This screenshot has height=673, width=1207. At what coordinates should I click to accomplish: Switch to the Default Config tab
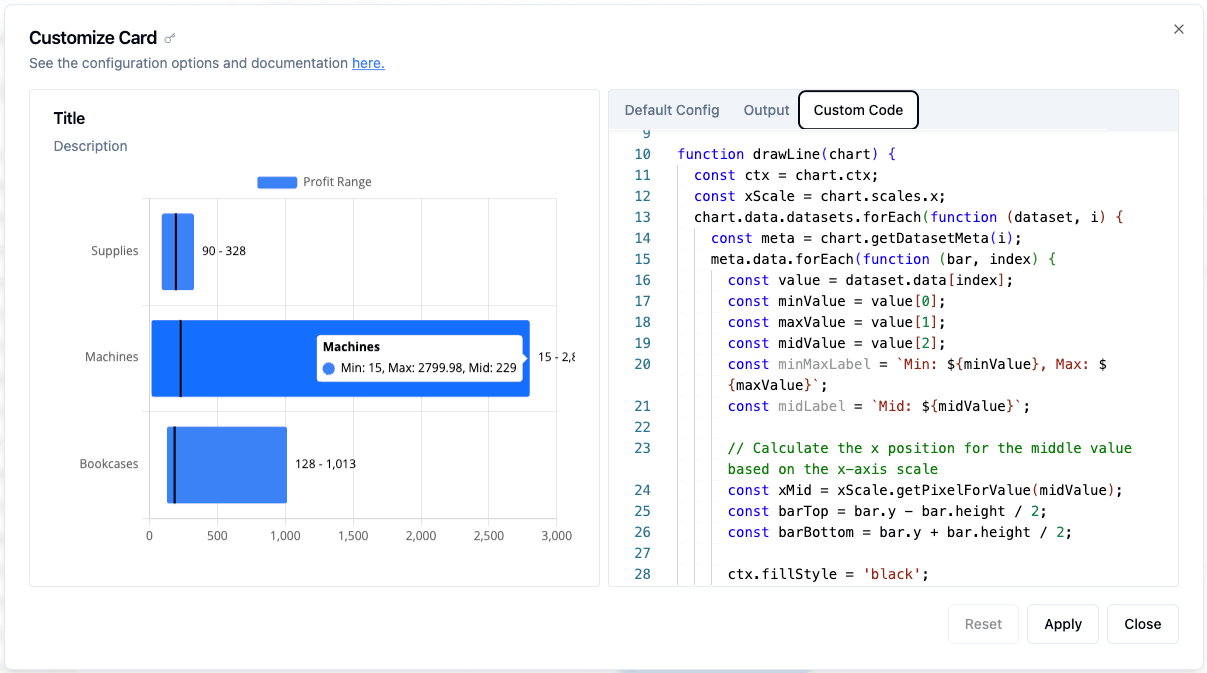(671, 110)
